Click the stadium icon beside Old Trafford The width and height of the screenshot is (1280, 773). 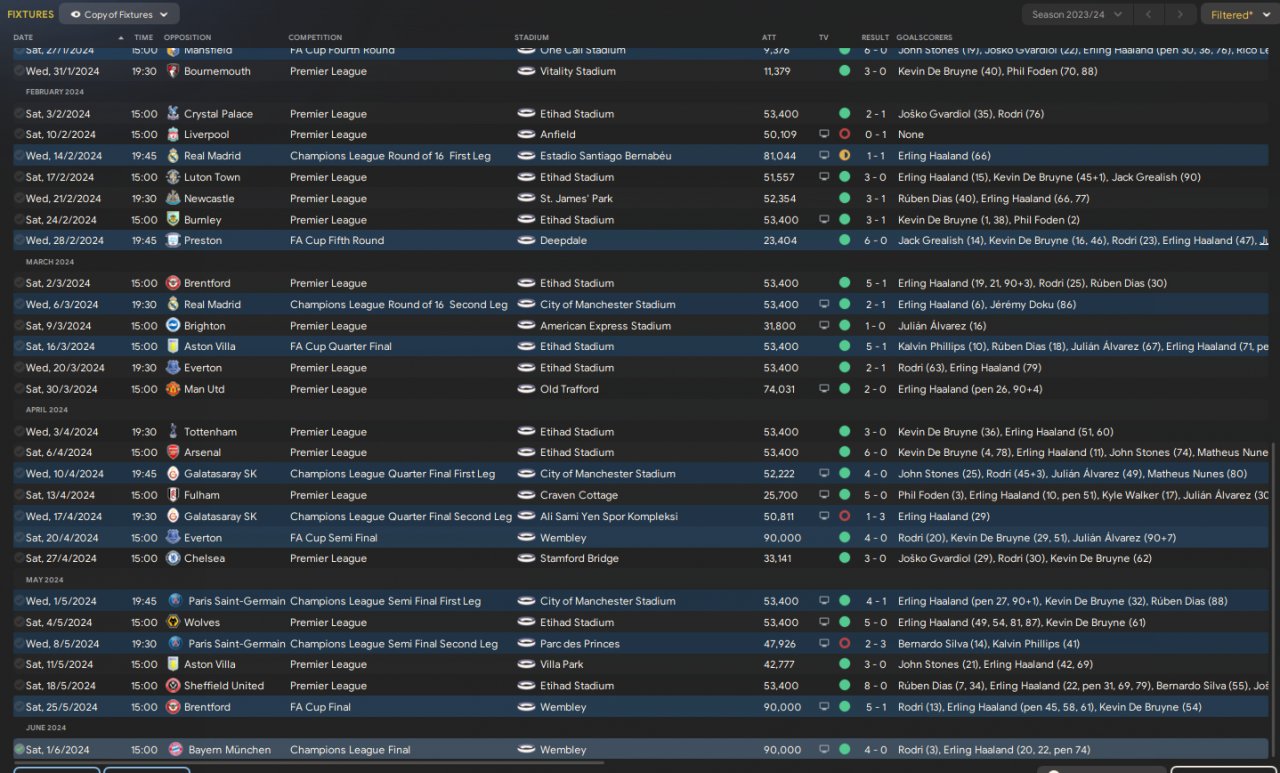coord(526,389)
